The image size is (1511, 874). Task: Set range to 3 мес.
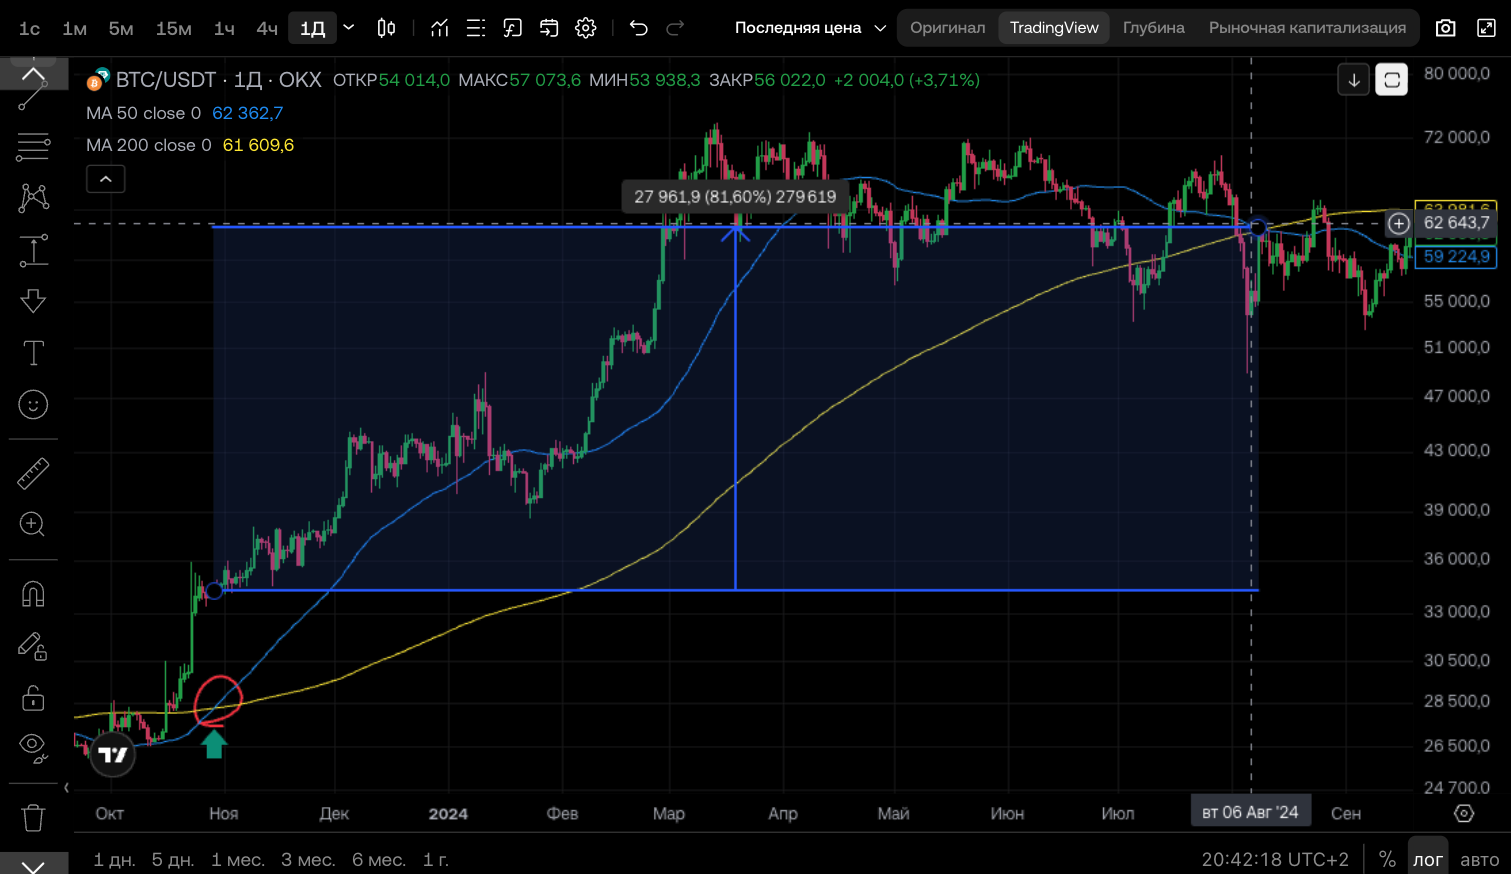click(308, 859)
